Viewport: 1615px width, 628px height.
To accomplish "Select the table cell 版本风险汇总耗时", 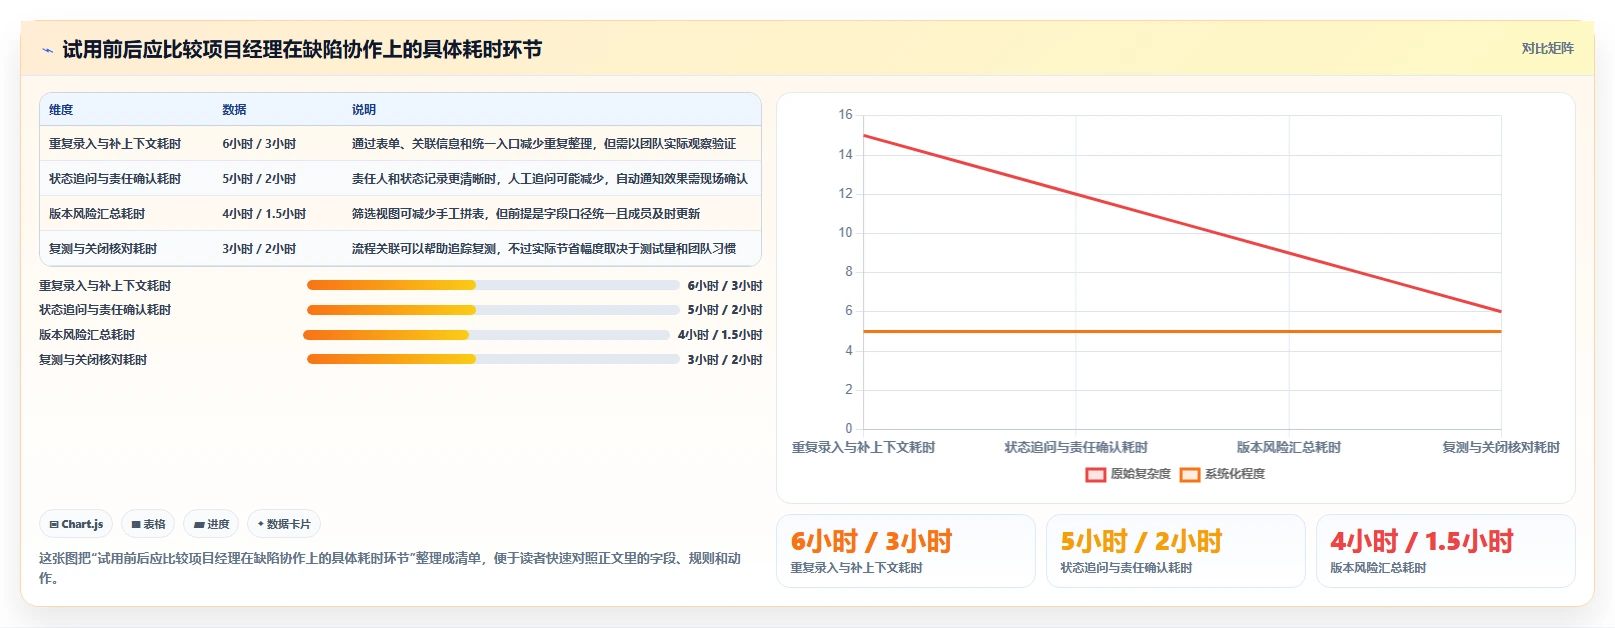I will [97, 214].
